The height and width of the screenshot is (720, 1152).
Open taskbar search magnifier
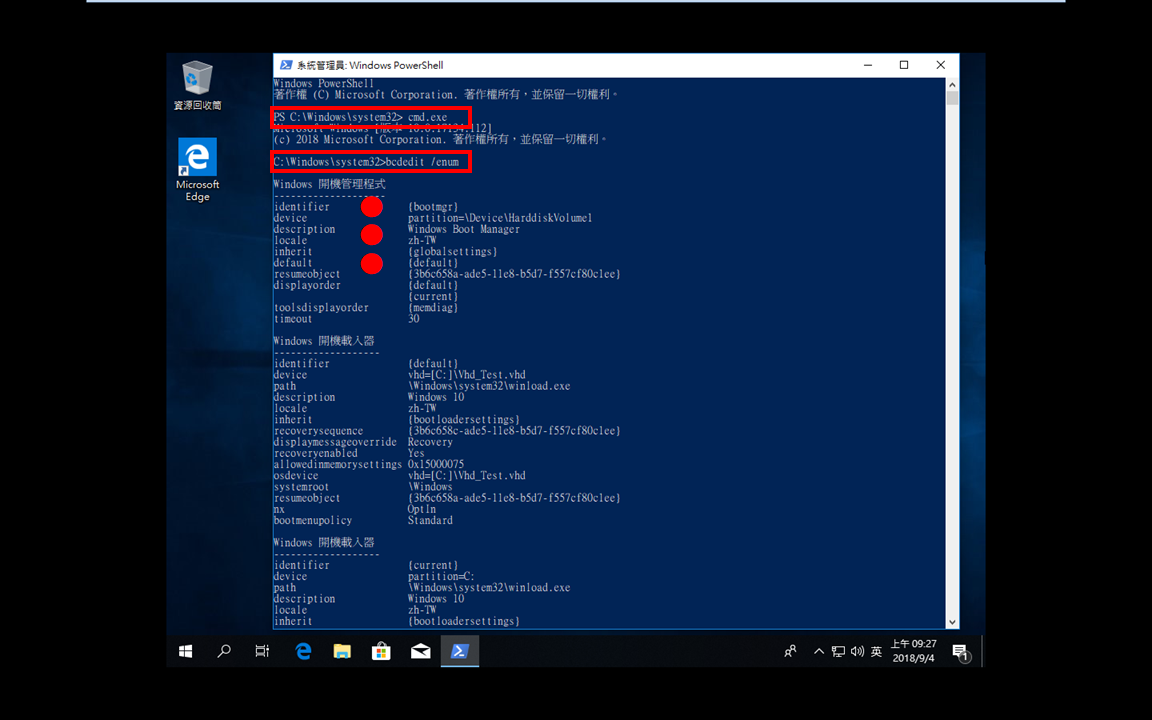point(224,651)
